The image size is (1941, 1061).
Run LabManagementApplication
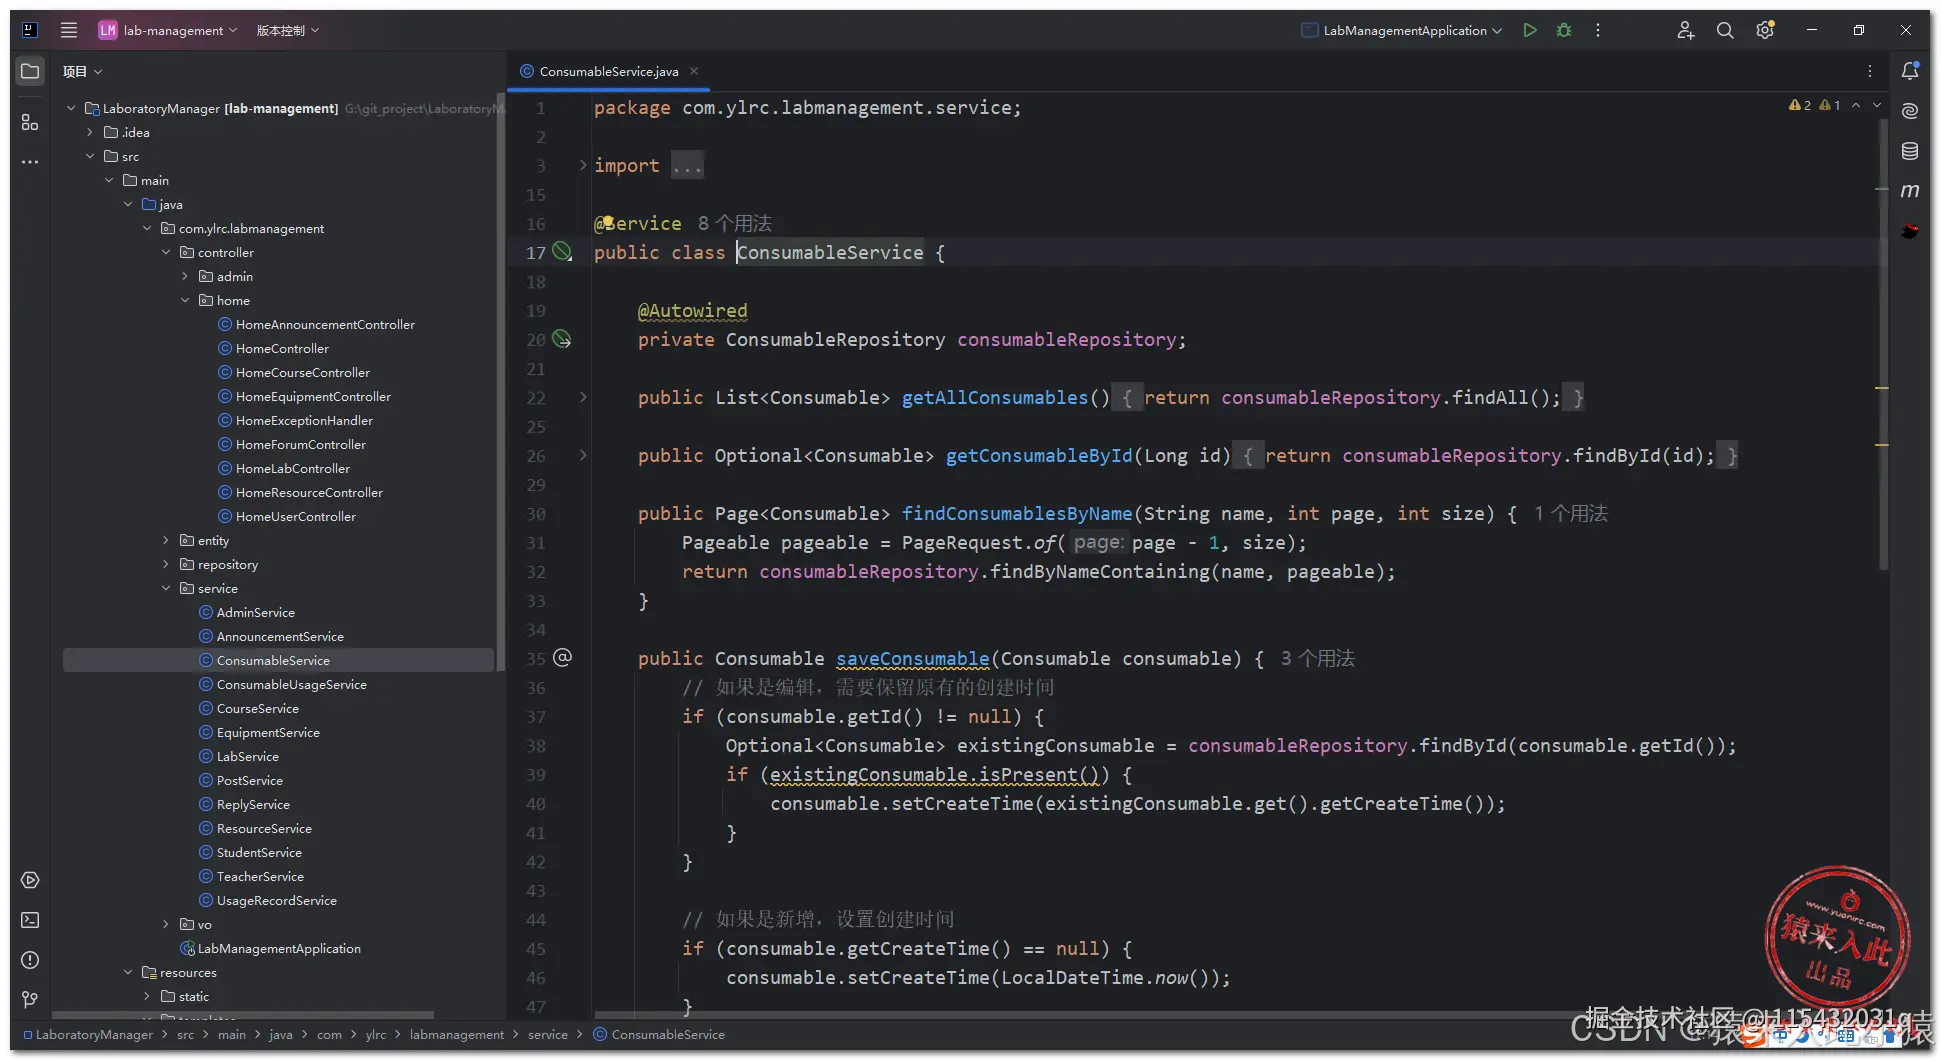1529,30
